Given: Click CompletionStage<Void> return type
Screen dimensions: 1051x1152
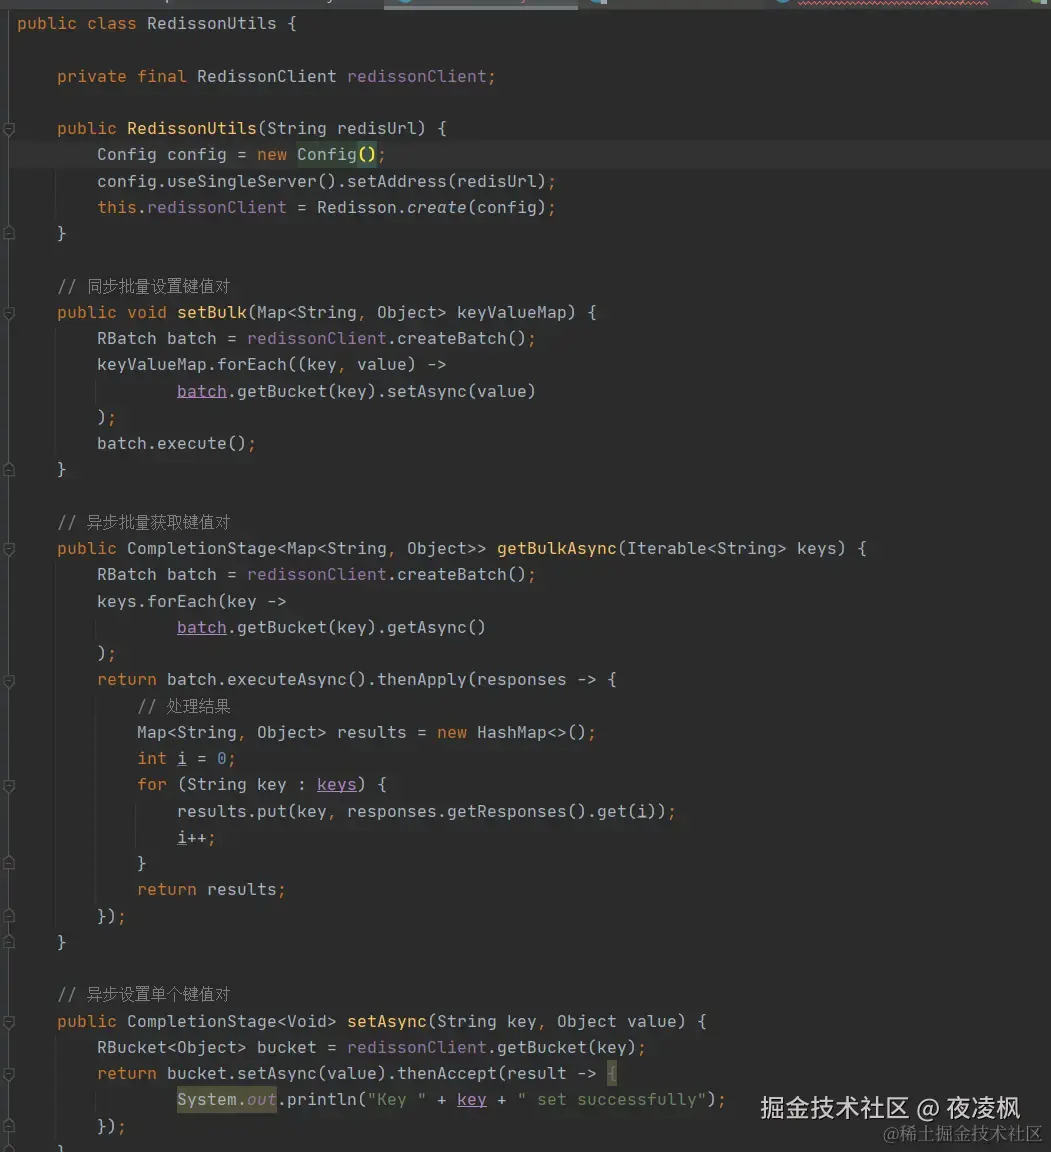Looking at the screenshot, I should point(231,1021).
